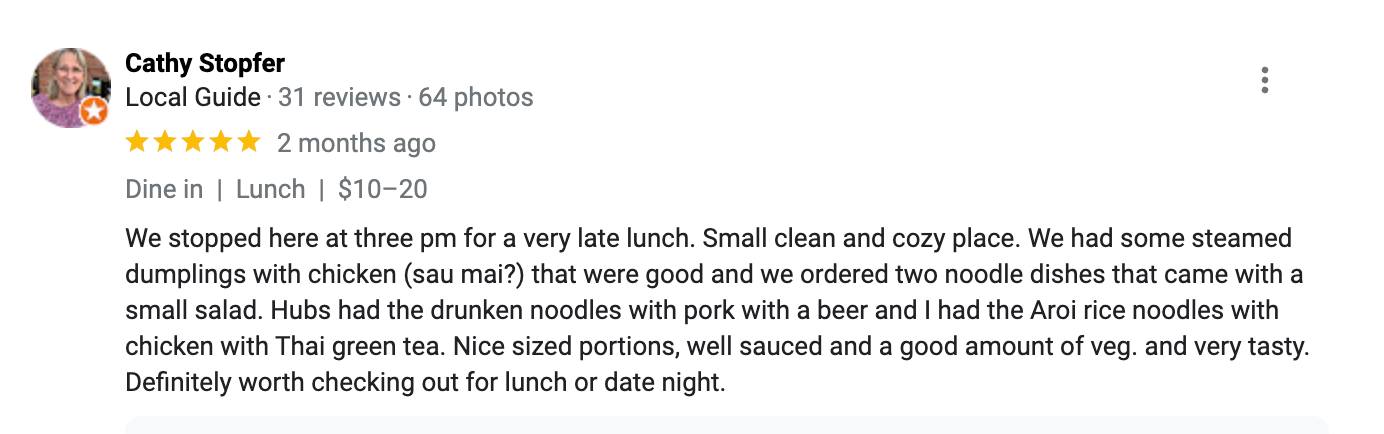Click the fourth yellow rating star
This screenshot has width=1384, height=434.
221,142
